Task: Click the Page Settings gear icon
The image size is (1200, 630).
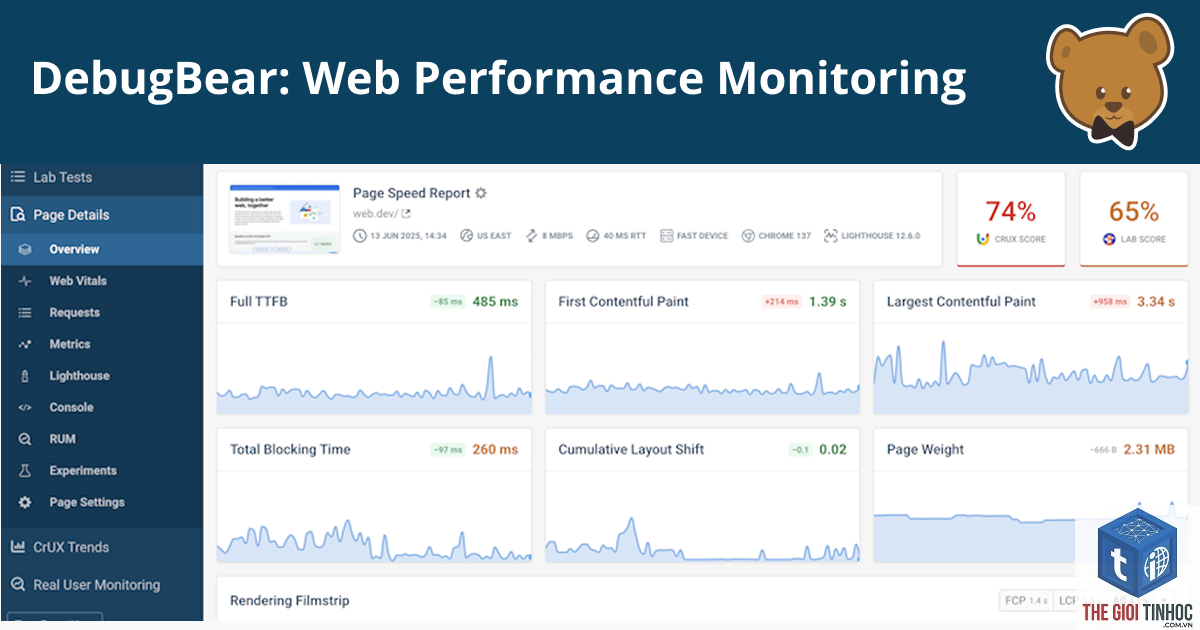Action: click(25, 503)
